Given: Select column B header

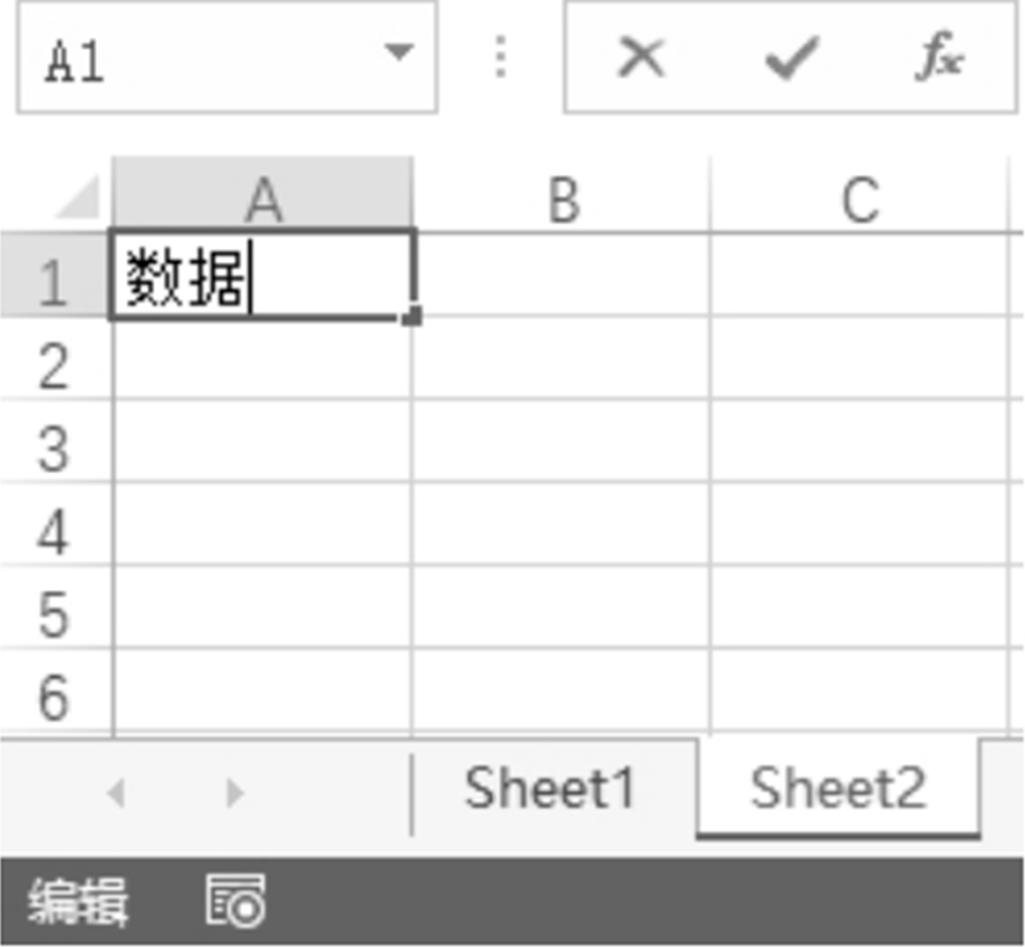Looking at the screenshot, I should (563, 199).
